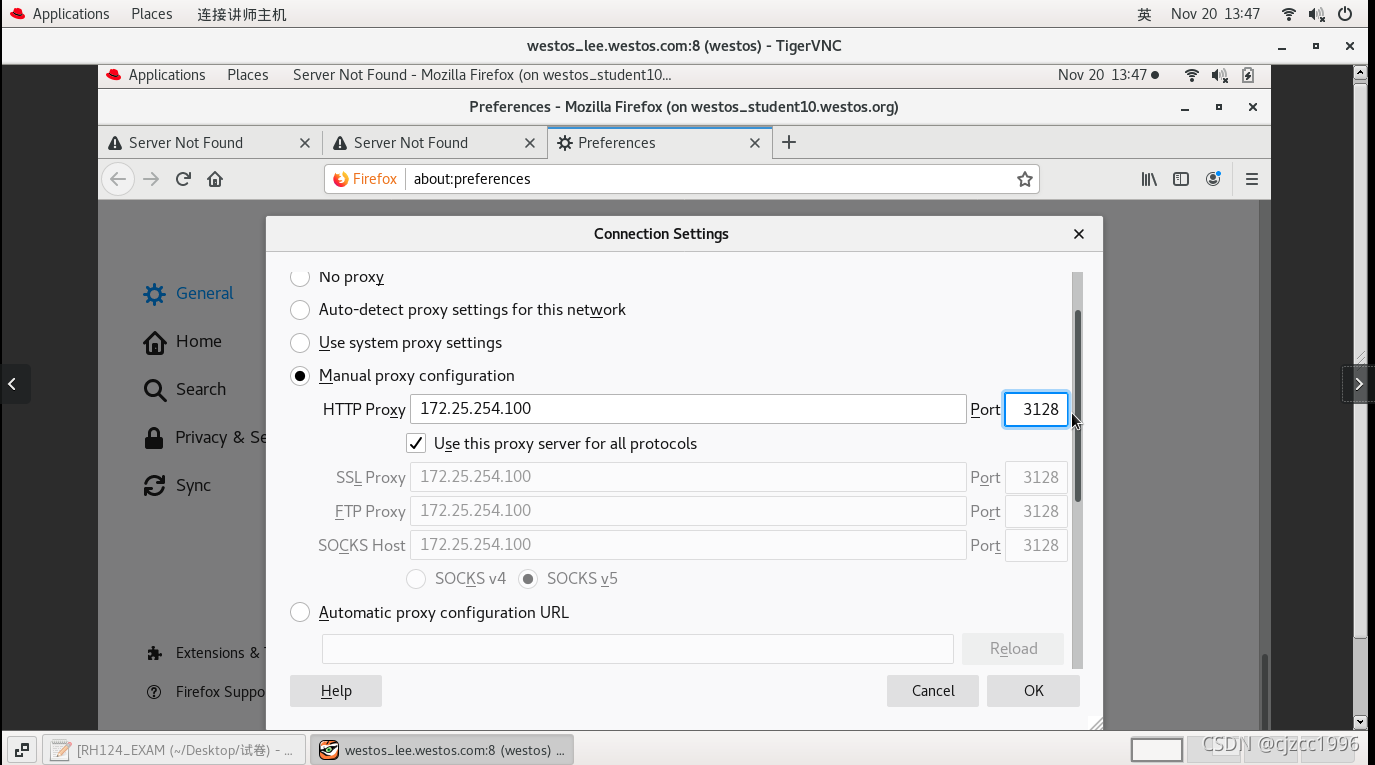Viewport: 1375px width, 765px height.
Task: Click the OK button
Action: 1033,691
